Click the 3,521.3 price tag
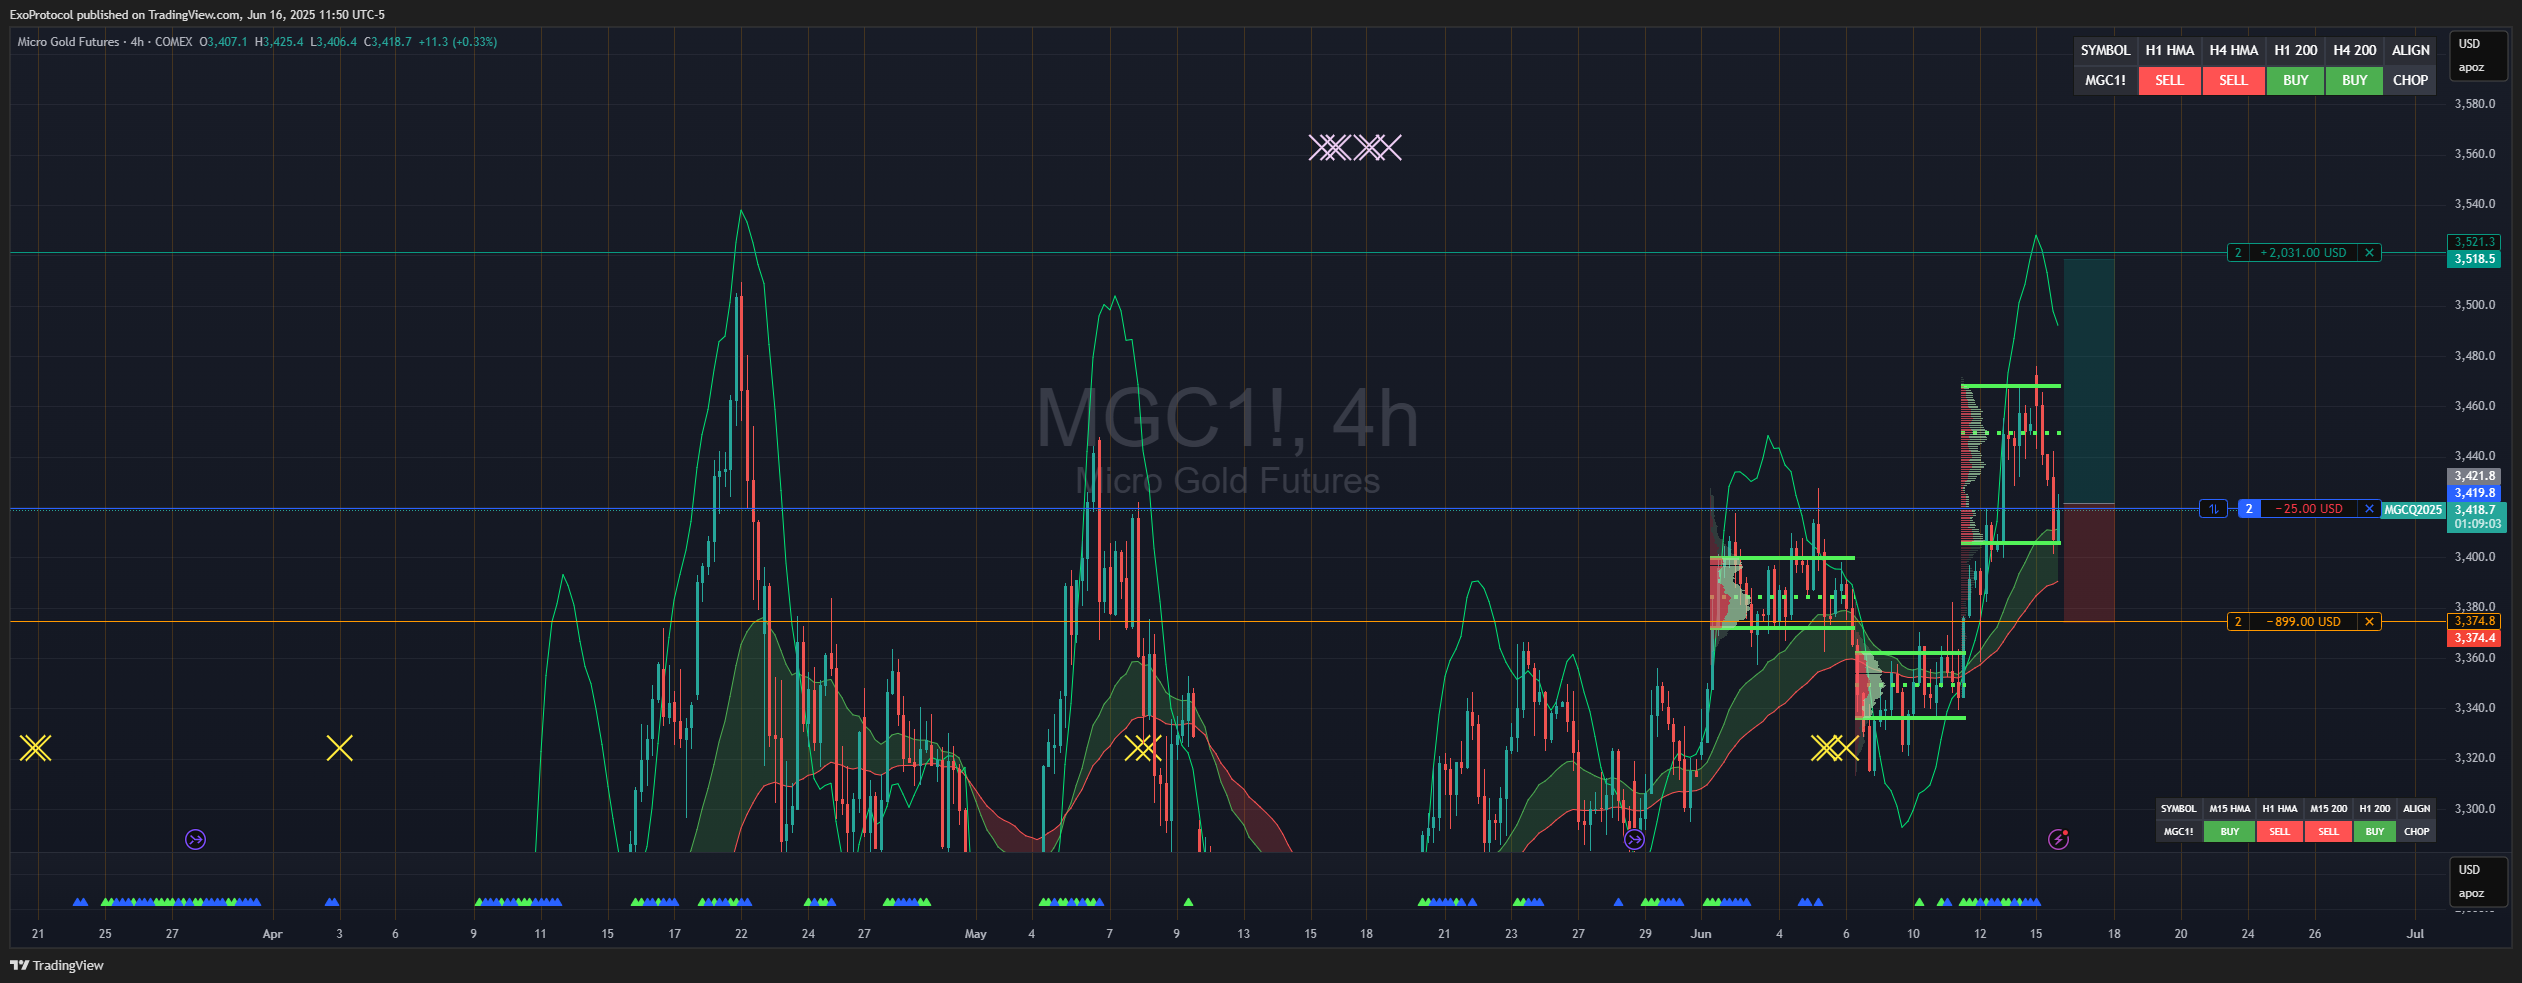 pyautogui.click(x=2475, y=242)
